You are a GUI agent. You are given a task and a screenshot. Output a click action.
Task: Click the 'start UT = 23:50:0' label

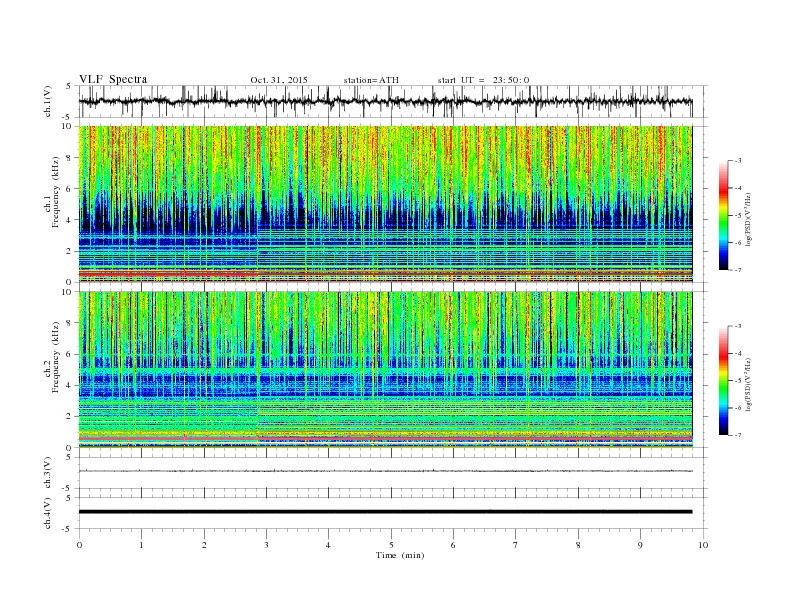(483, 80)
